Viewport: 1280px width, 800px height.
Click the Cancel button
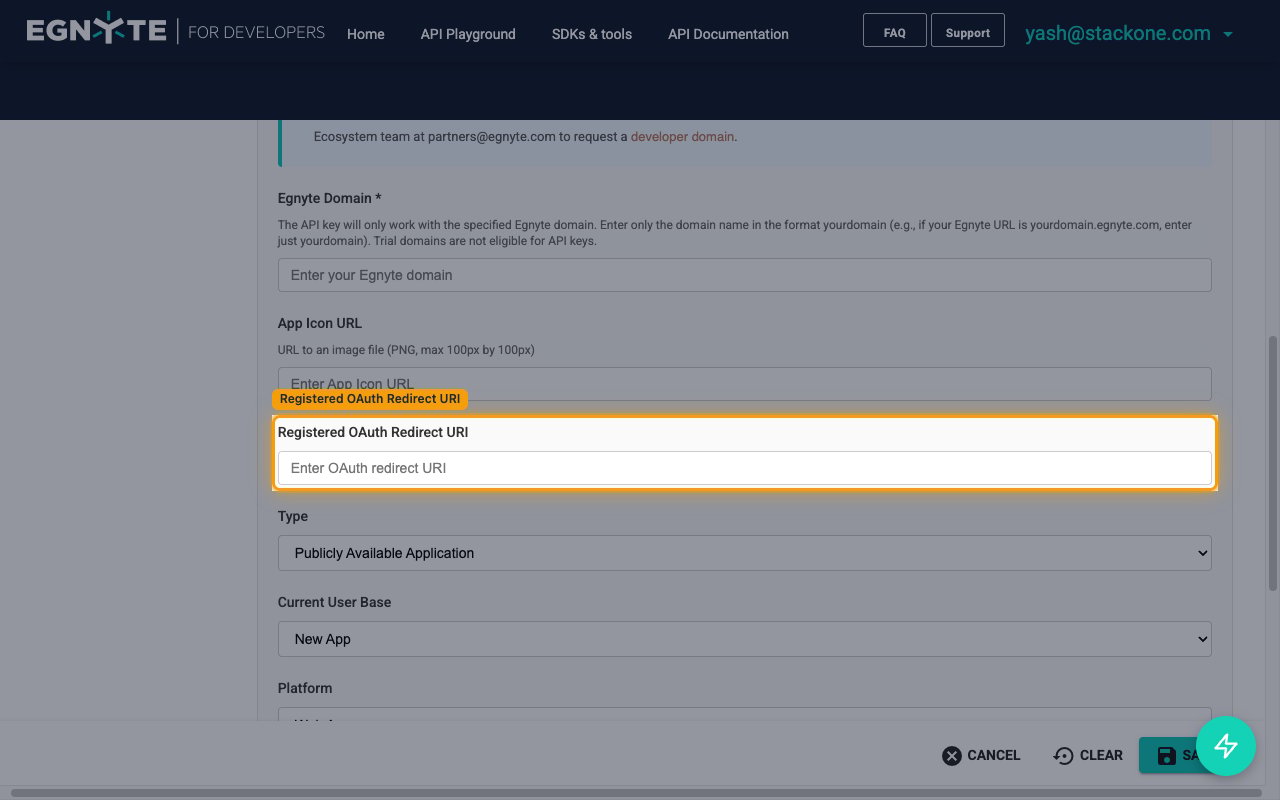pos(981,755)
